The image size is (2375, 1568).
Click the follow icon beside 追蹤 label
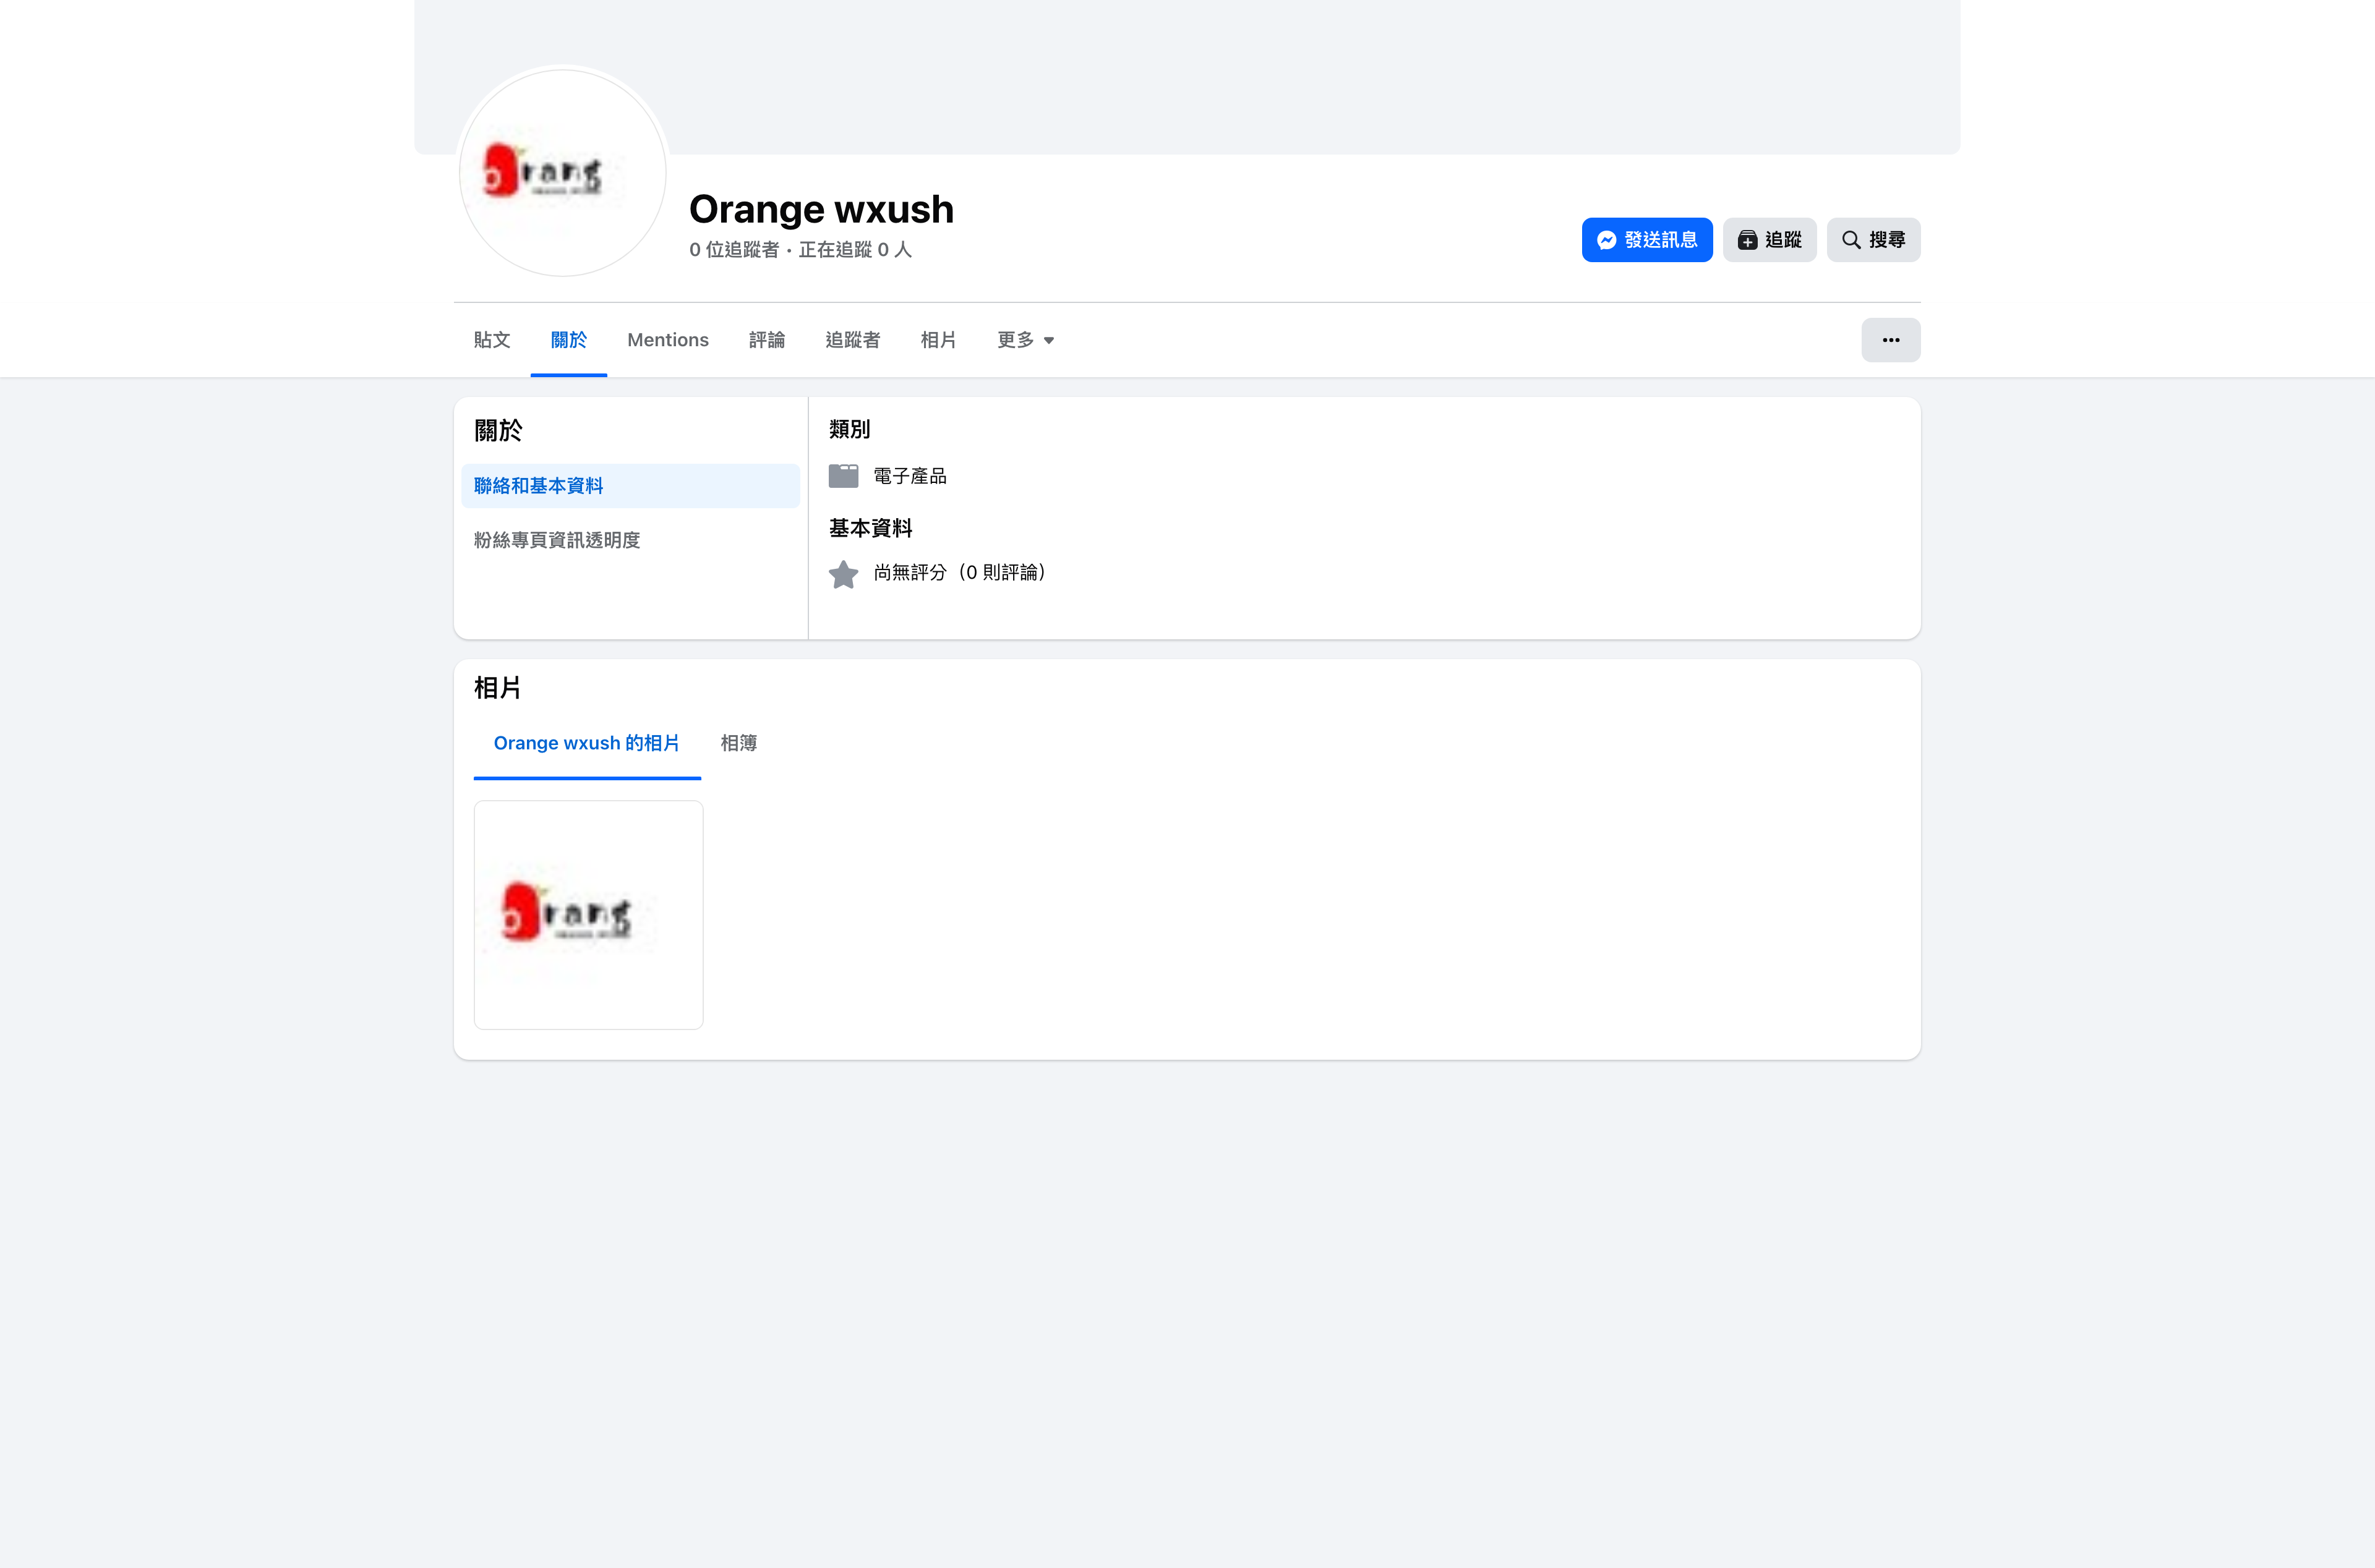tap(1748, 239)
